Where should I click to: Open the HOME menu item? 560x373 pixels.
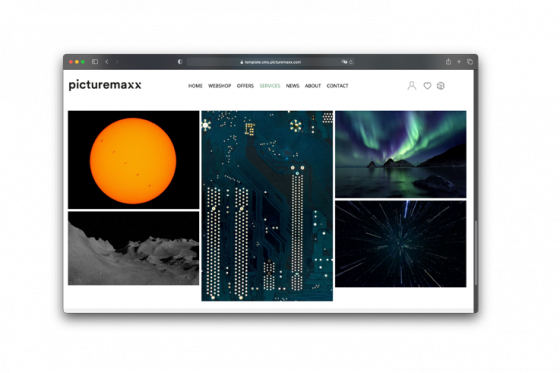click(x=195, y=86)
